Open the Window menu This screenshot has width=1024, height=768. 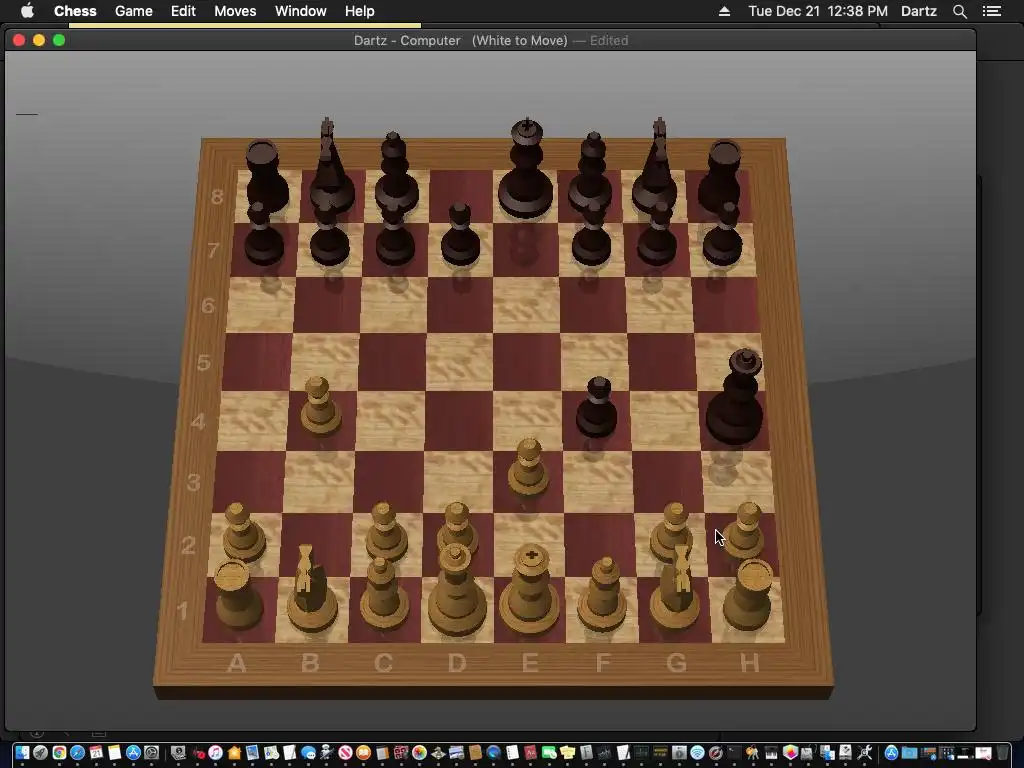300,11
